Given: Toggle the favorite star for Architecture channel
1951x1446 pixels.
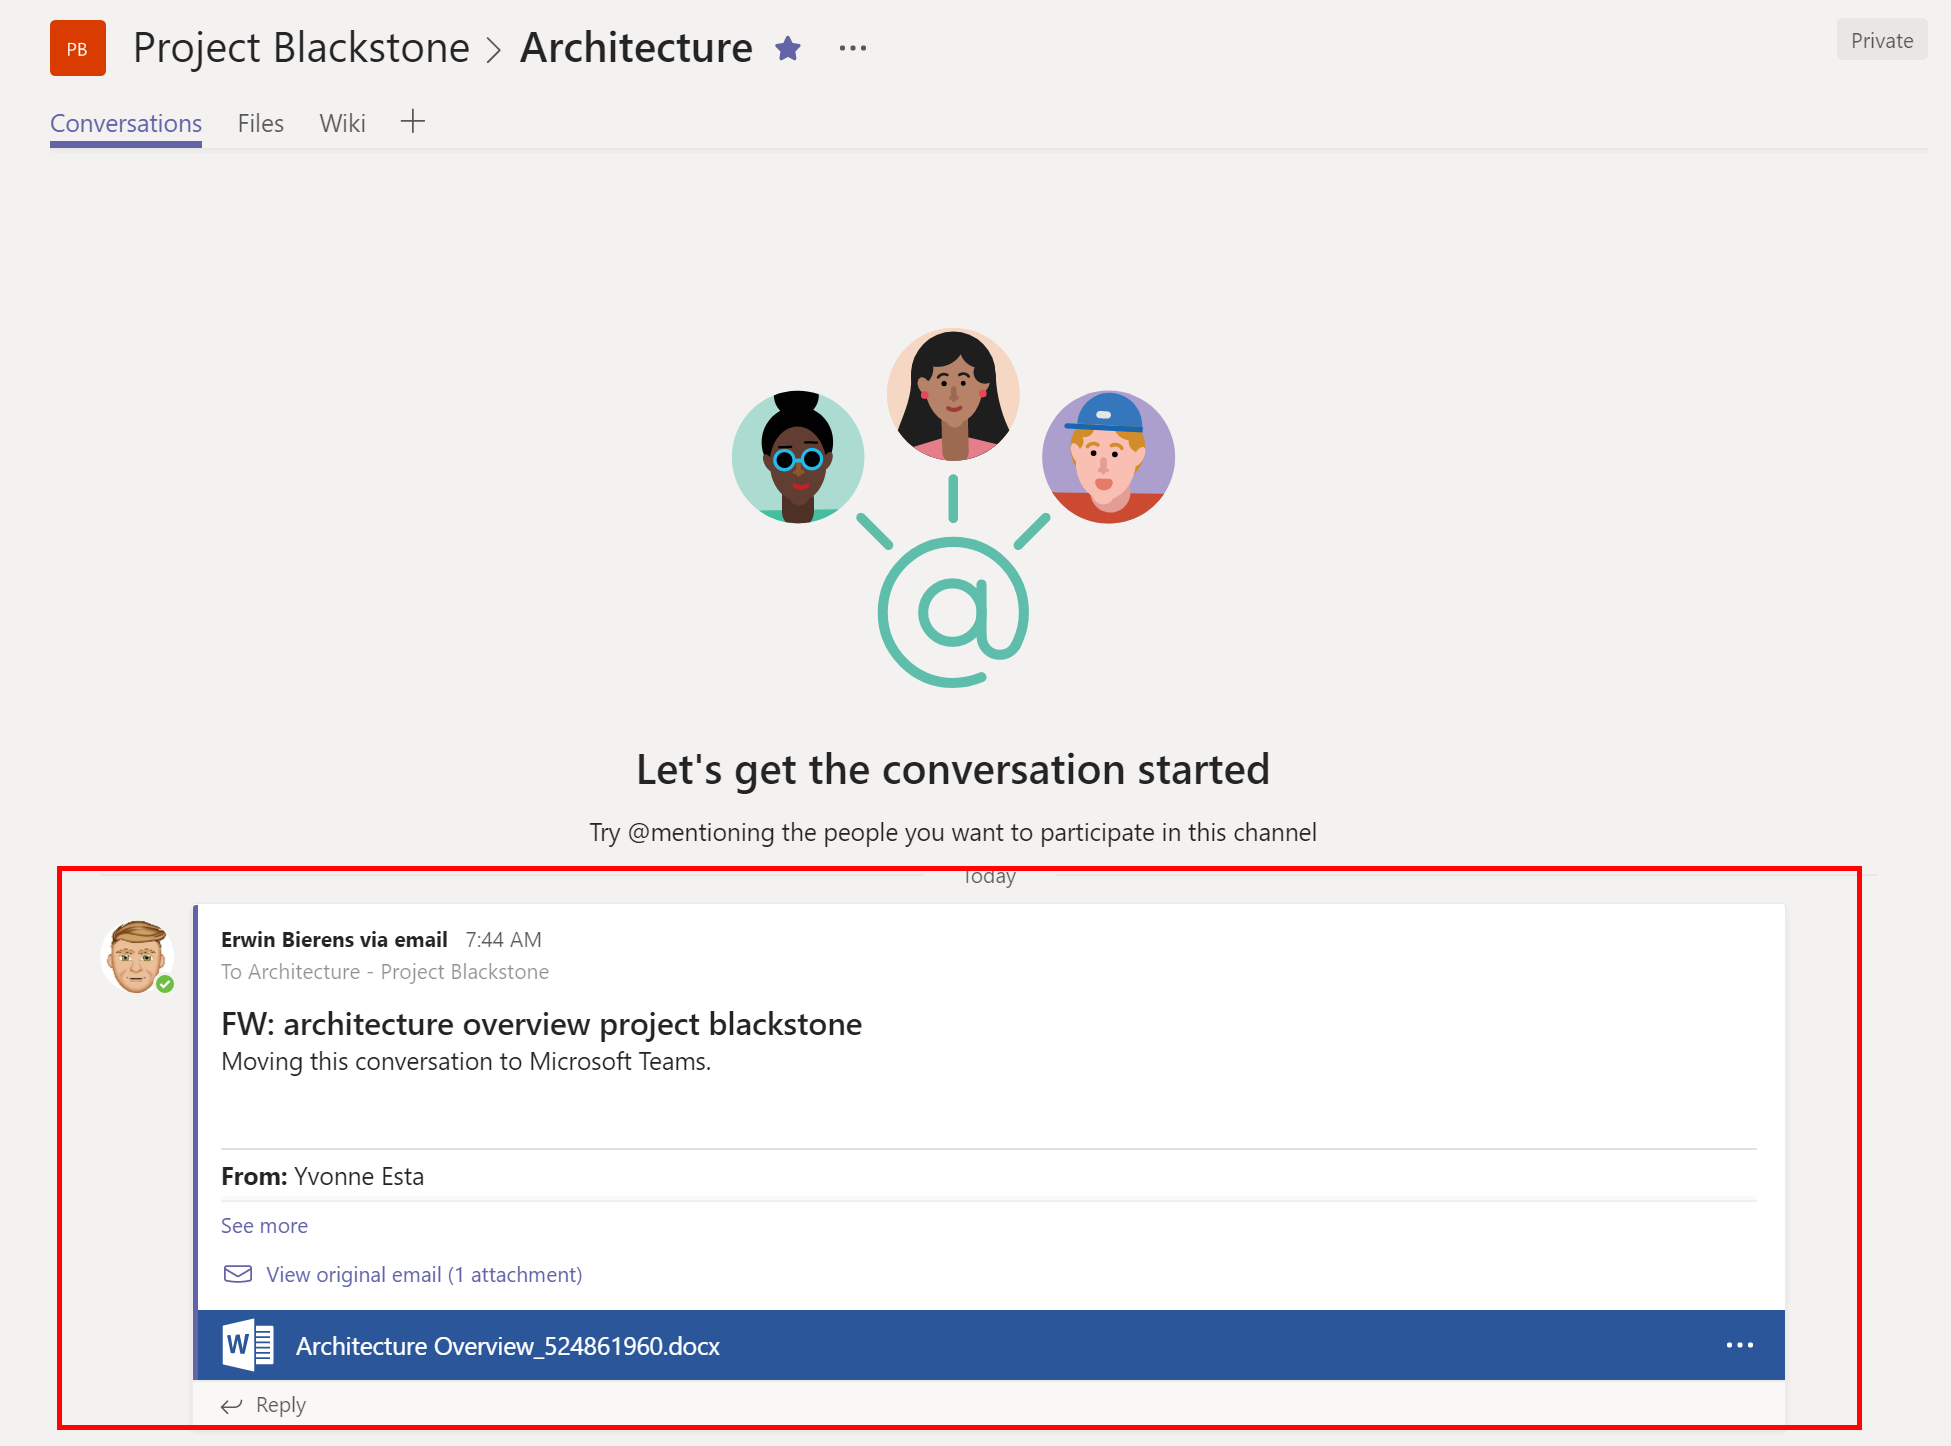Looking at the screenshot, I should [x=788, y=48].
